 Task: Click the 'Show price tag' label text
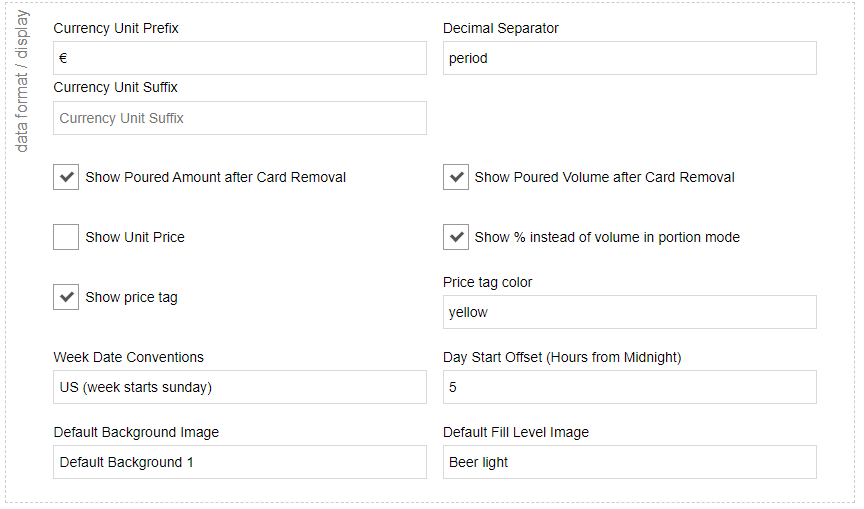pos(131,297)
